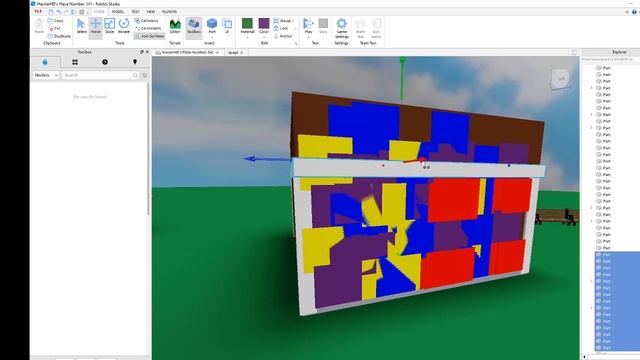Open the FILE menu

[x=38, y=12]
